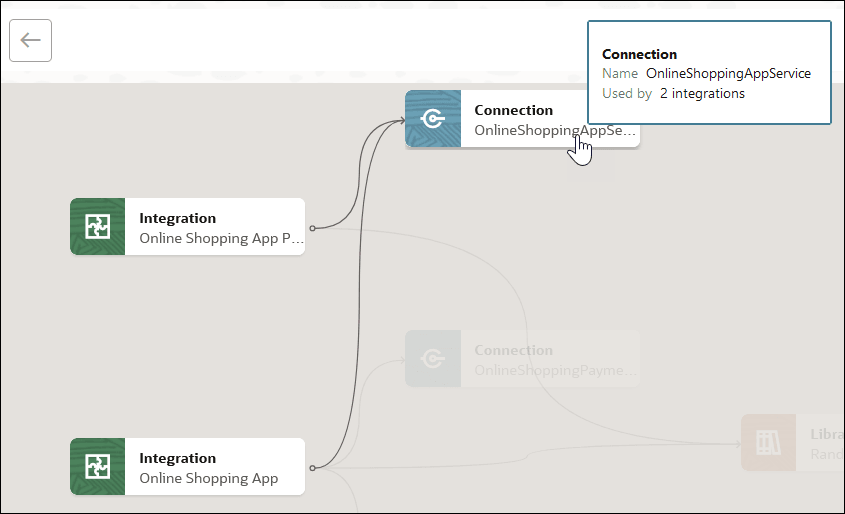Click the Online Shopping App P... integration puzzle icon
The image size is (845, 514).
[x=98, y=226]
